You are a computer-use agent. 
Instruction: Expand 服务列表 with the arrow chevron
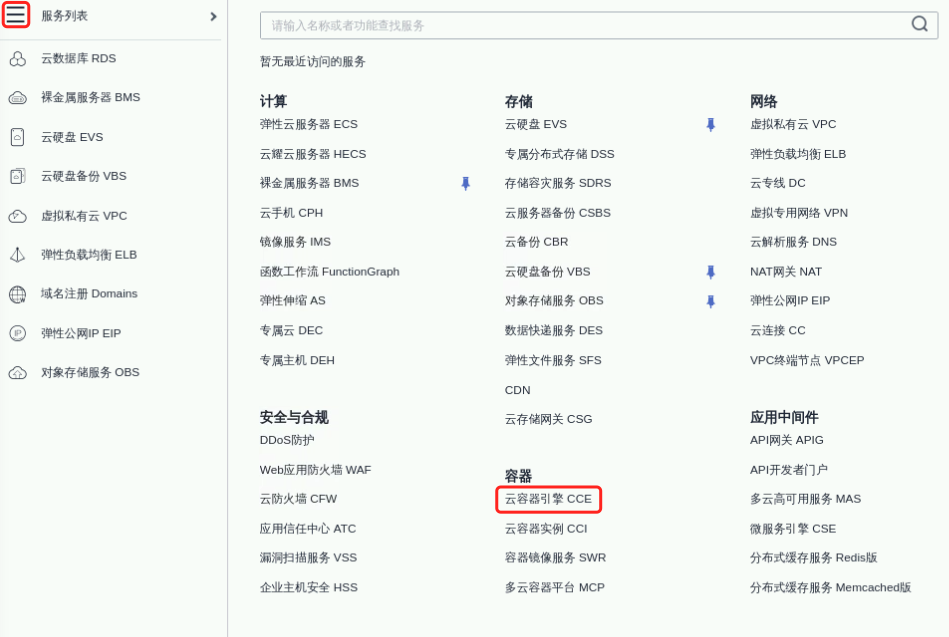(213, 16)
